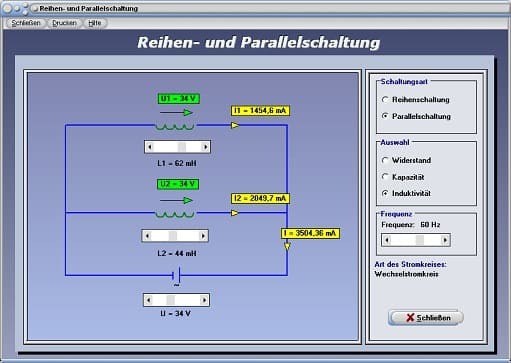Click the window title bar text
The width and height of the screenshot is (511, 363).
click(89, 8)
